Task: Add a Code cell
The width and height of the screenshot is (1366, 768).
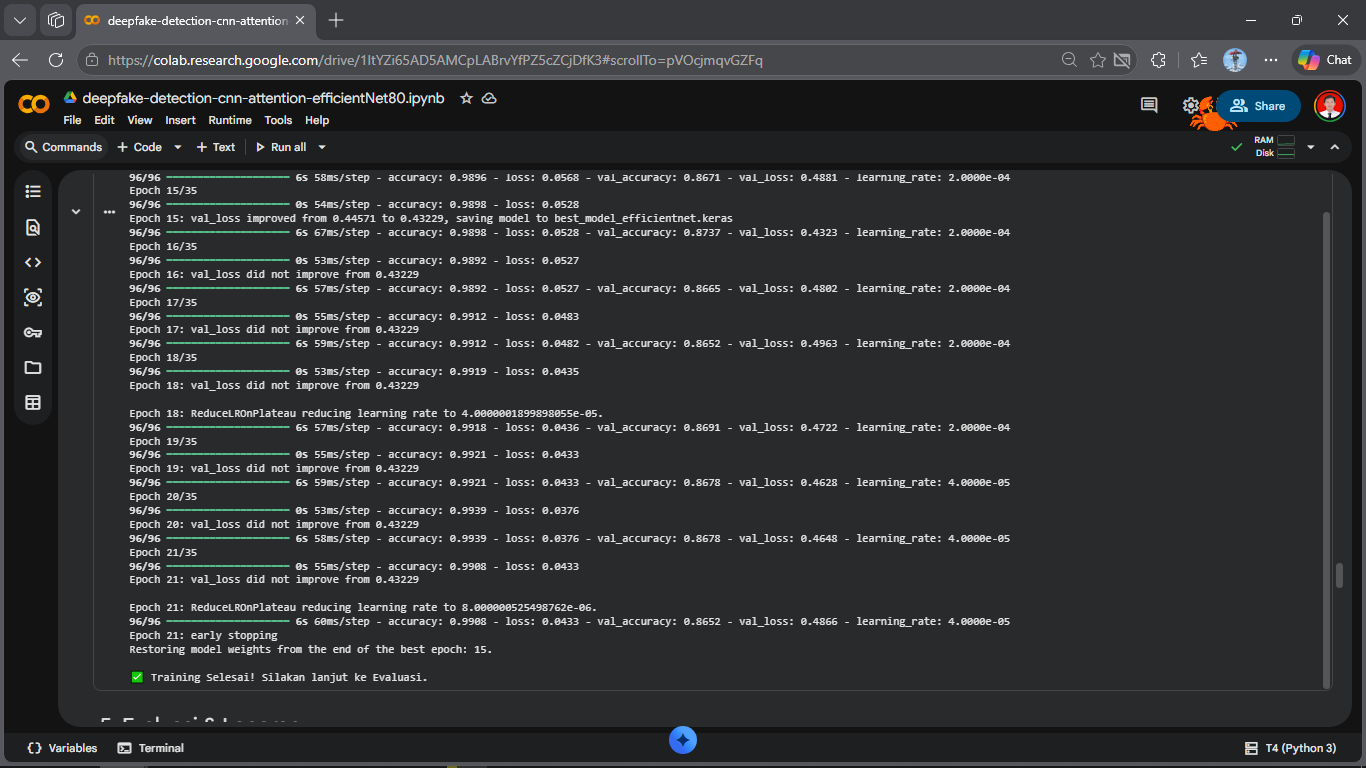Action: pos(139,147)
